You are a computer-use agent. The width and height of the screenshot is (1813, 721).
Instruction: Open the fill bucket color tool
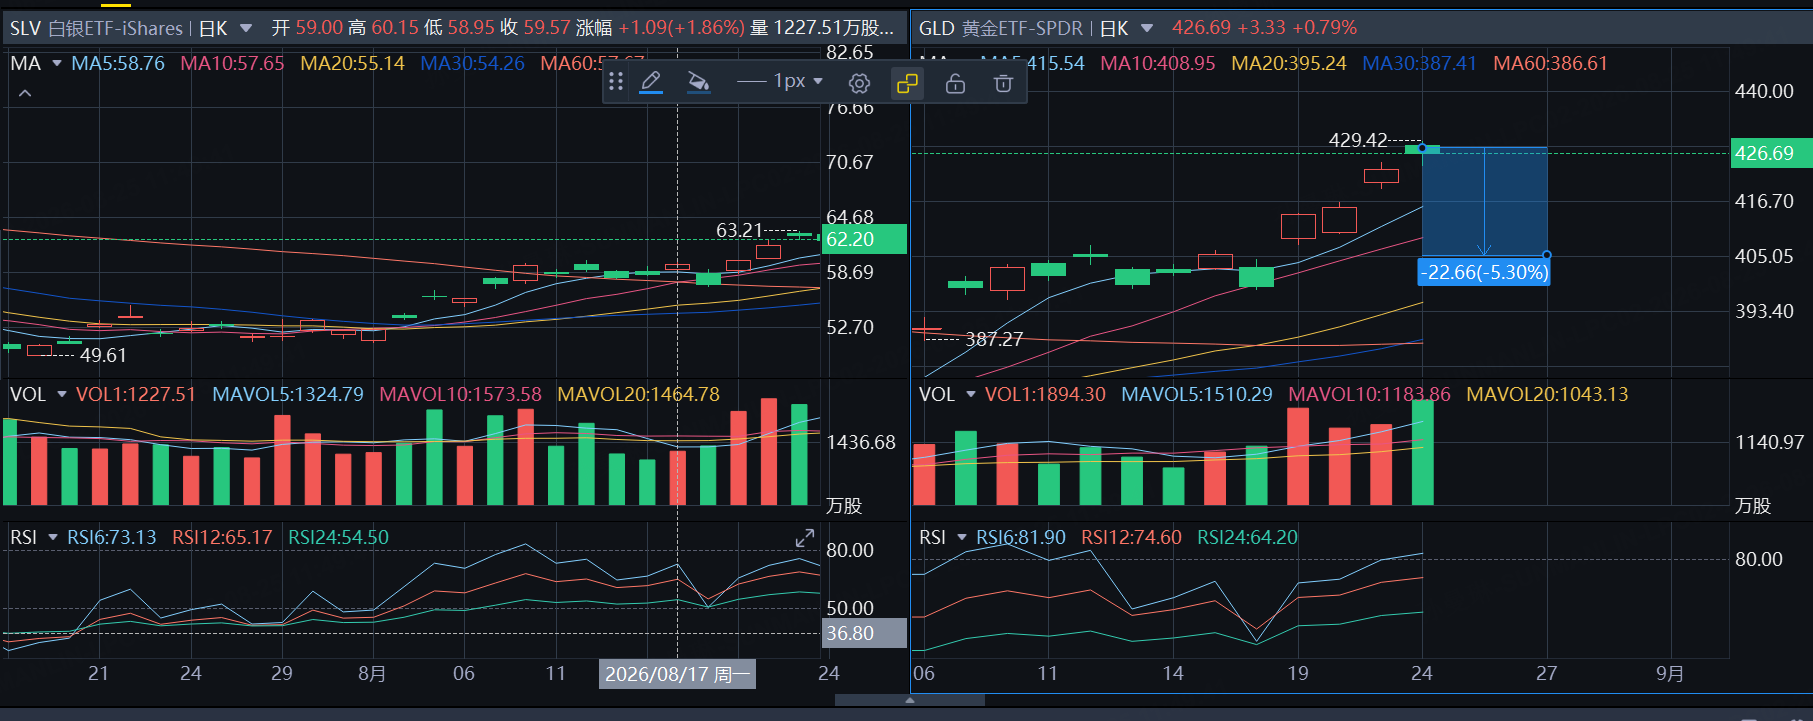[x=699, y=83]
